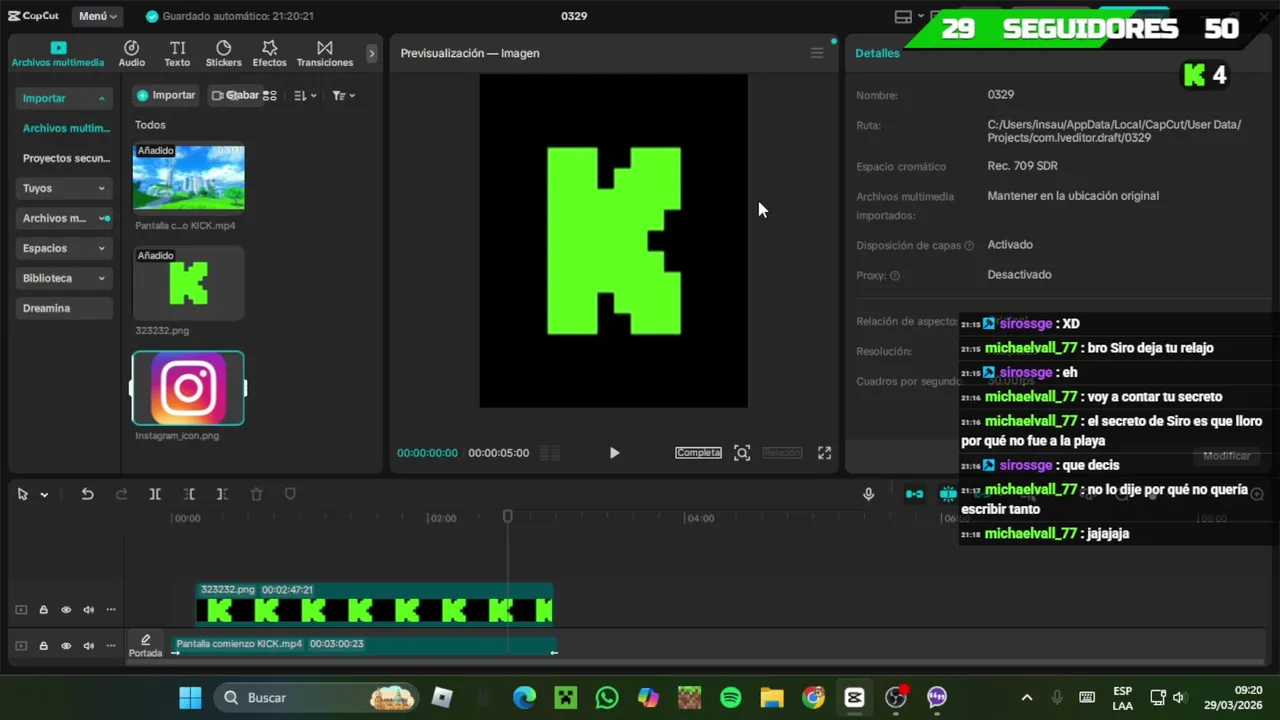
Task: Mute the 323232.png track audio
Action: pos(88,610)
